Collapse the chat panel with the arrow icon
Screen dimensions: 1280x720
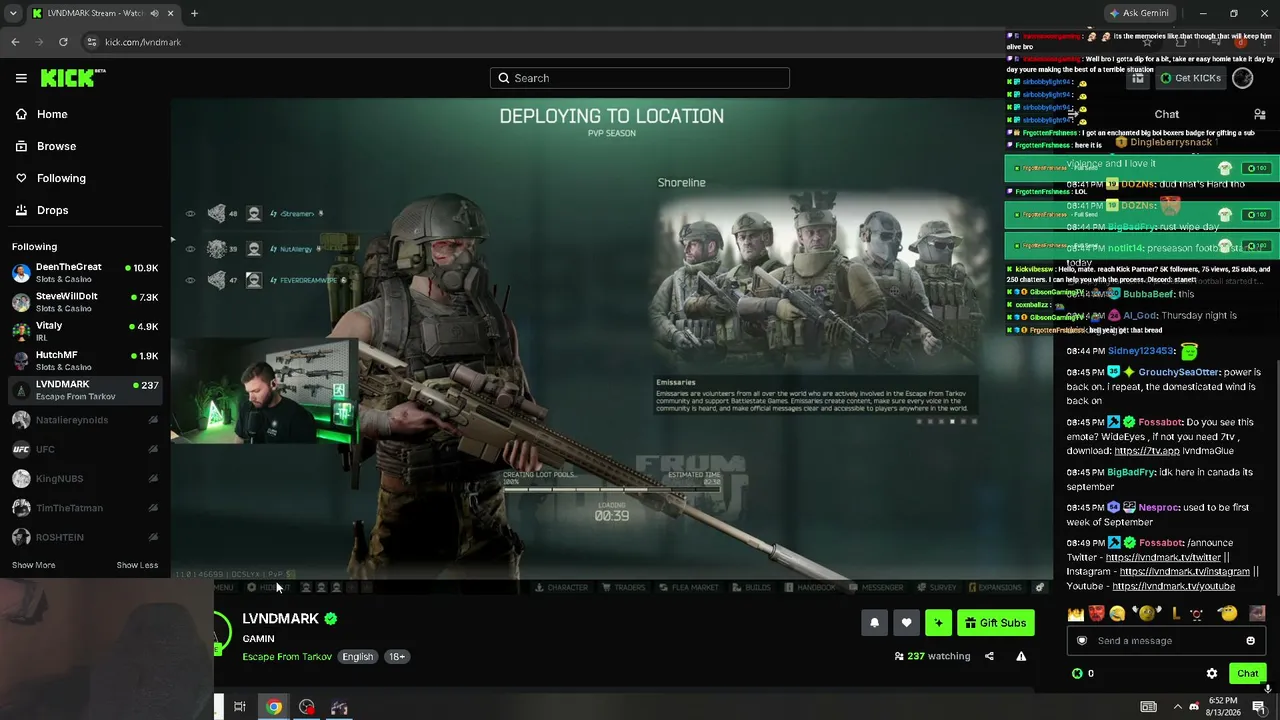[1073, 114]
